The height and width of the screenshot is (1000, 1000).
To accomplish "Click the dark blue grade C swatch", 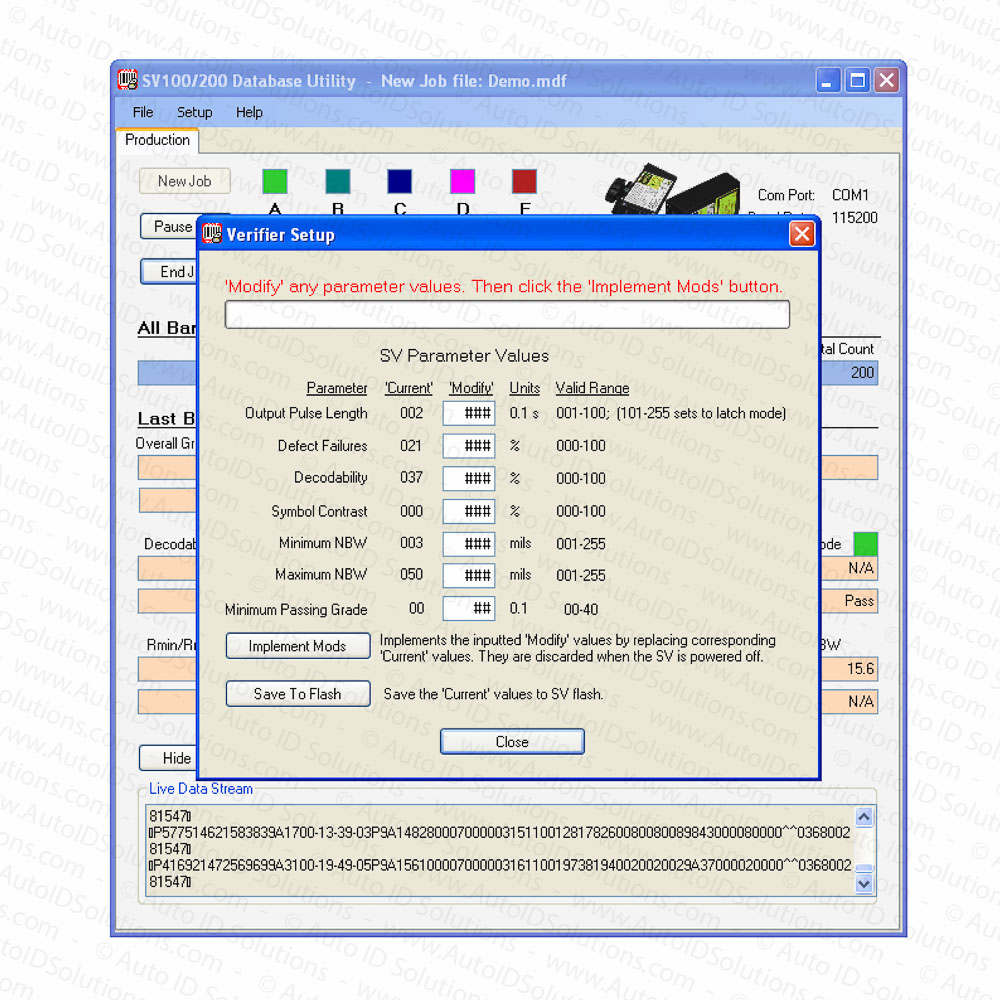I will (x=400, y=181).
